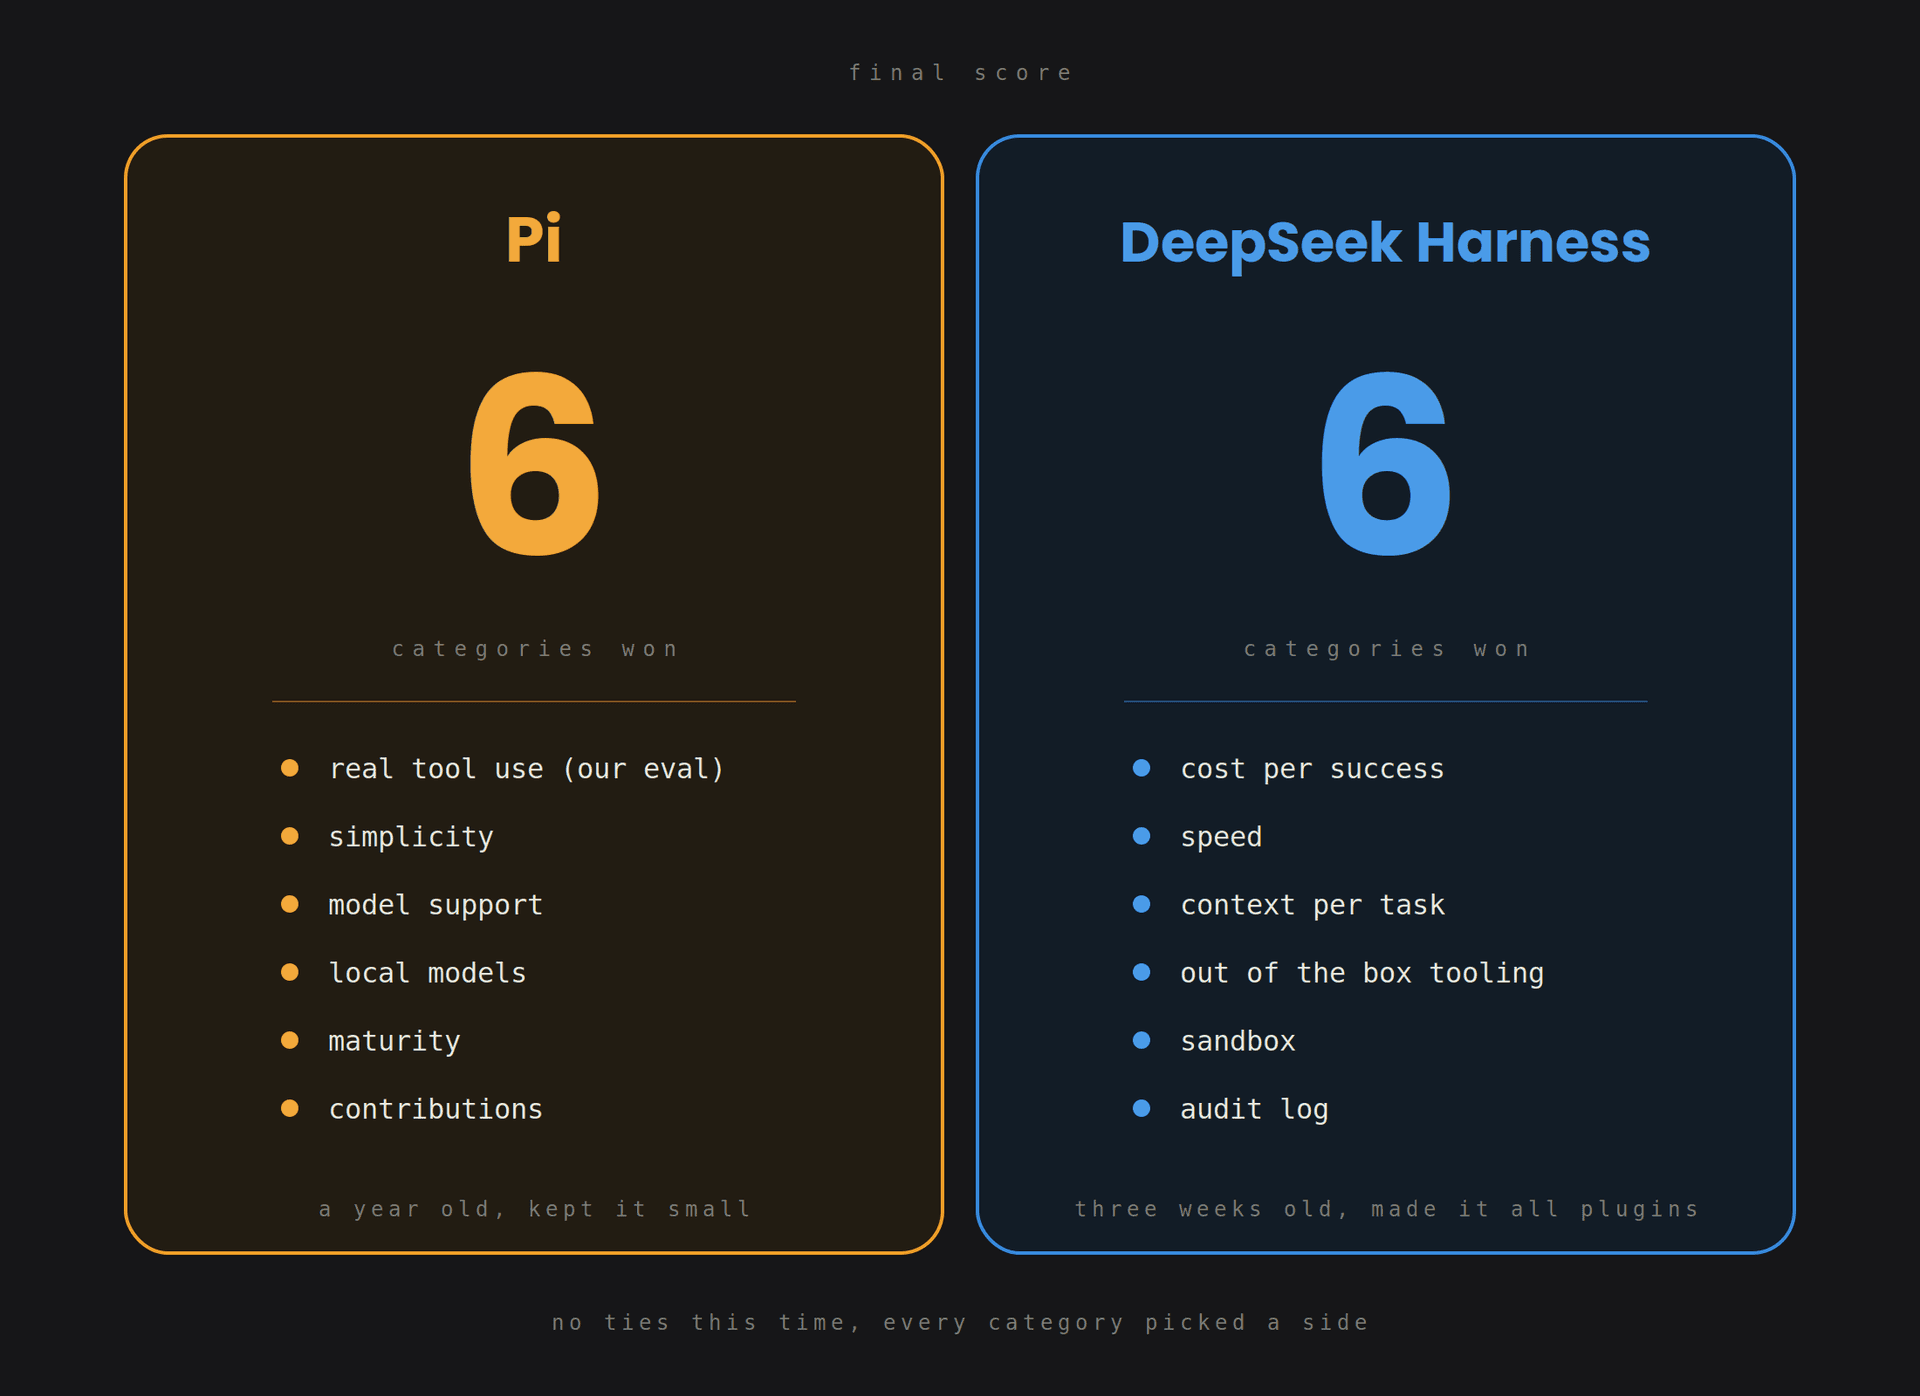Viewport: 1920px width, 1396px height.
Task: Select the 'context per task' item
Action: pyautogui.click(x=1312, y=904)
